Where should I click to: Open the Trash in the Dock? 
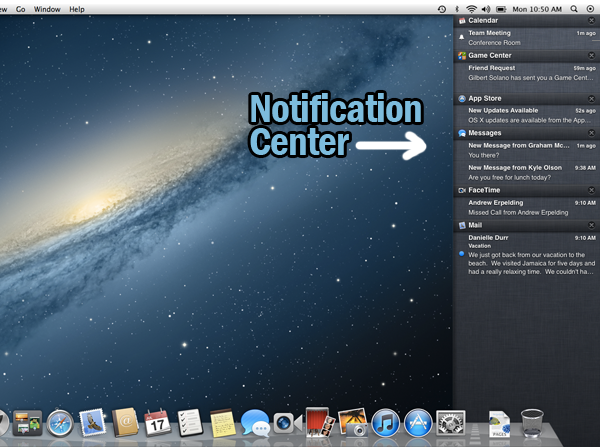[x=532, y=423]
